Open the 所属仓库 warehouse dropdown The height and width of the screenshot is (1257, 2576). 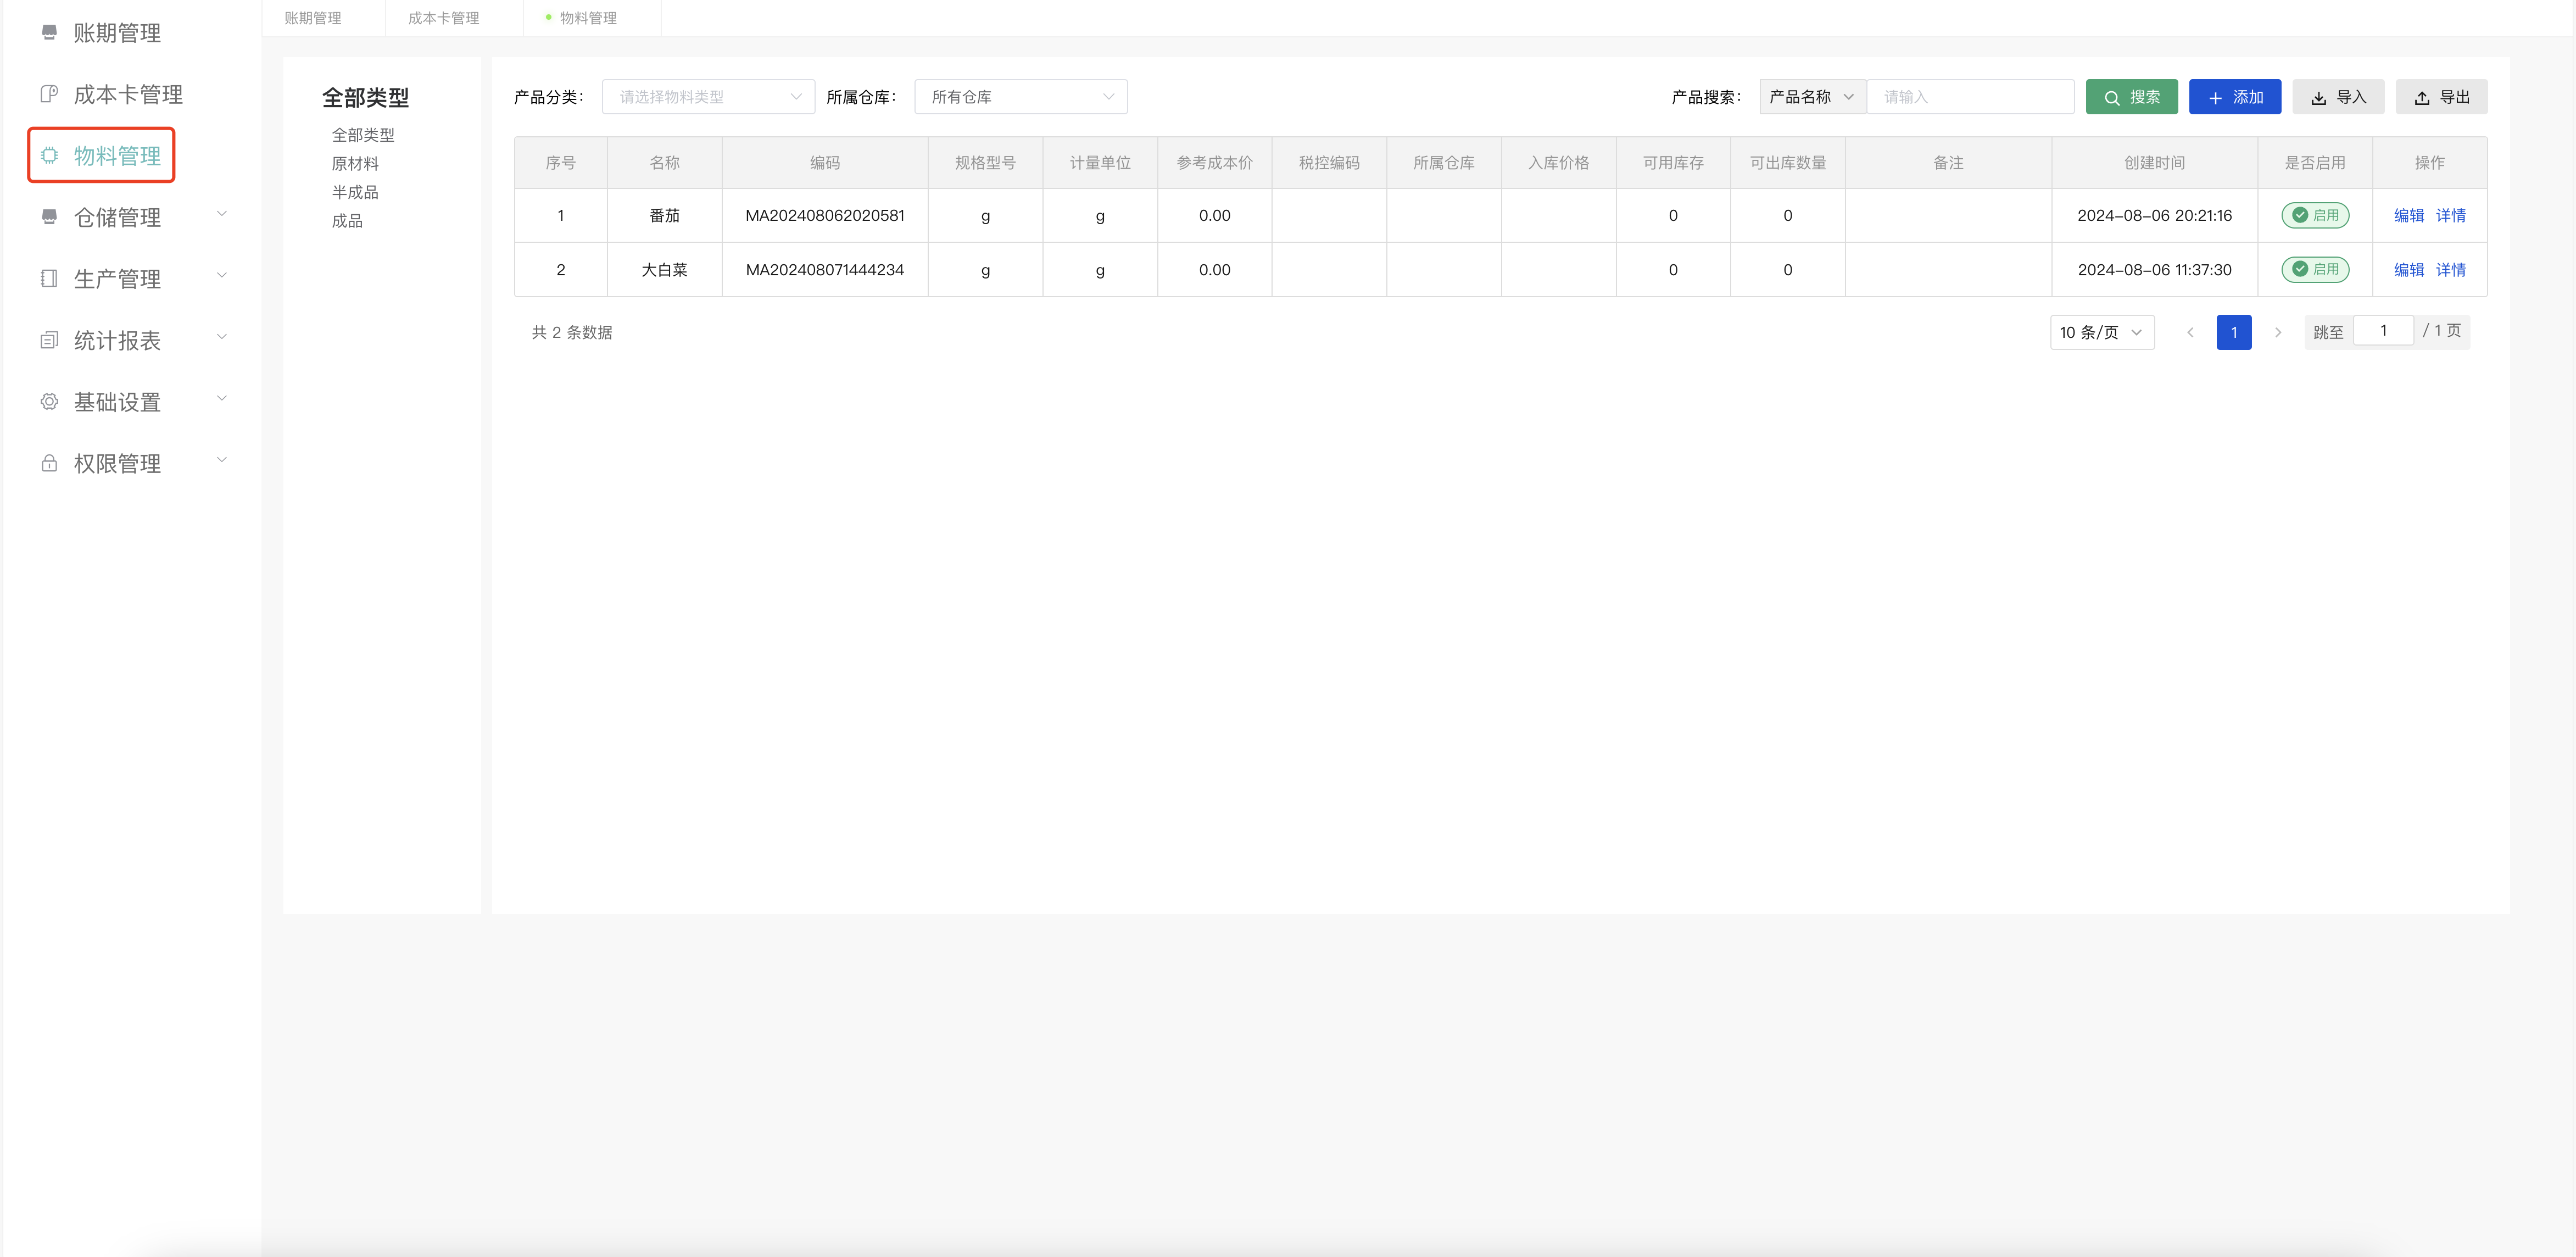click(1020, 97)
